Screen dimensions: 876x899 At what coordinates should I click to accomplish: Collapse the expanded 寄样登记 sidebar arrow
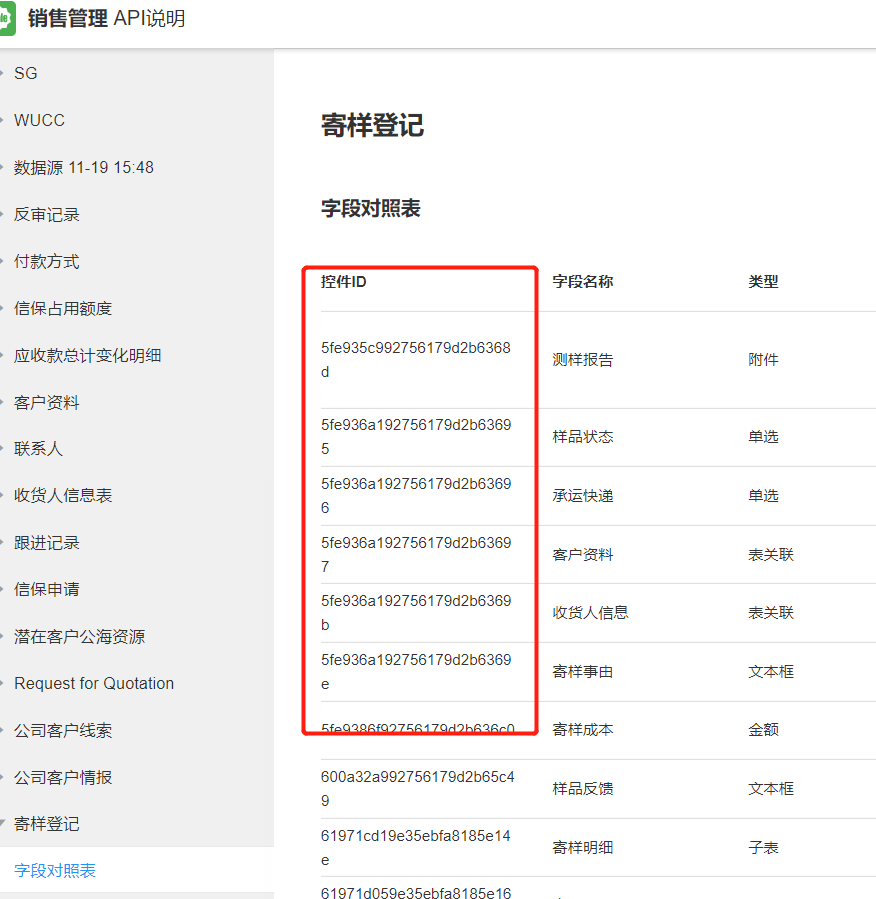coord(3,824)
